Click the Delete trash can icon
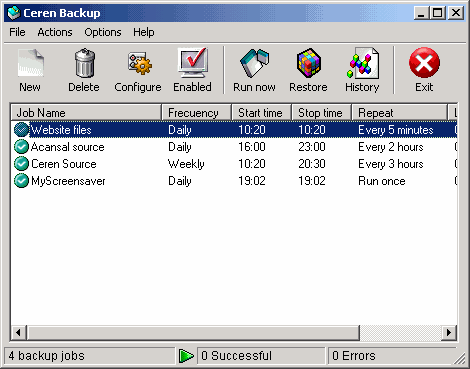This screenshot has height=369, width=470. pyautogui.click(x=84, y=63)
